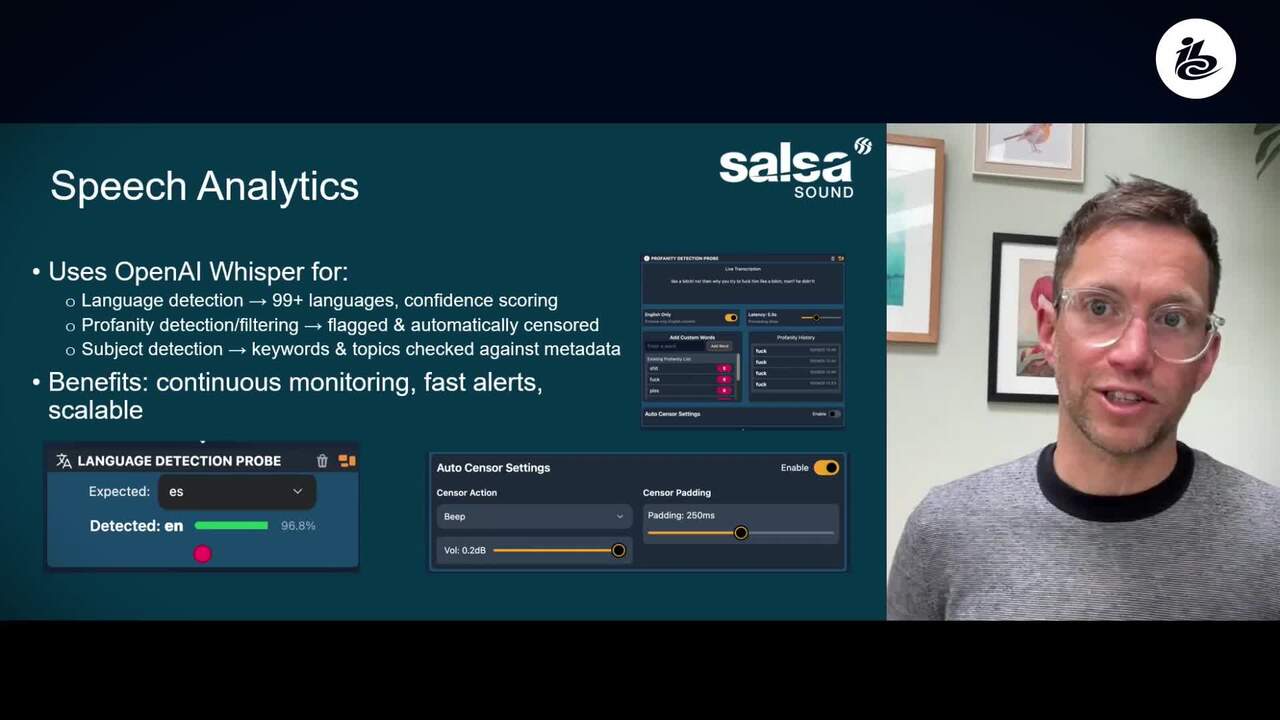Click the Salsa Sound logo
Viewport: 1280px width, 720px height.
795,167
